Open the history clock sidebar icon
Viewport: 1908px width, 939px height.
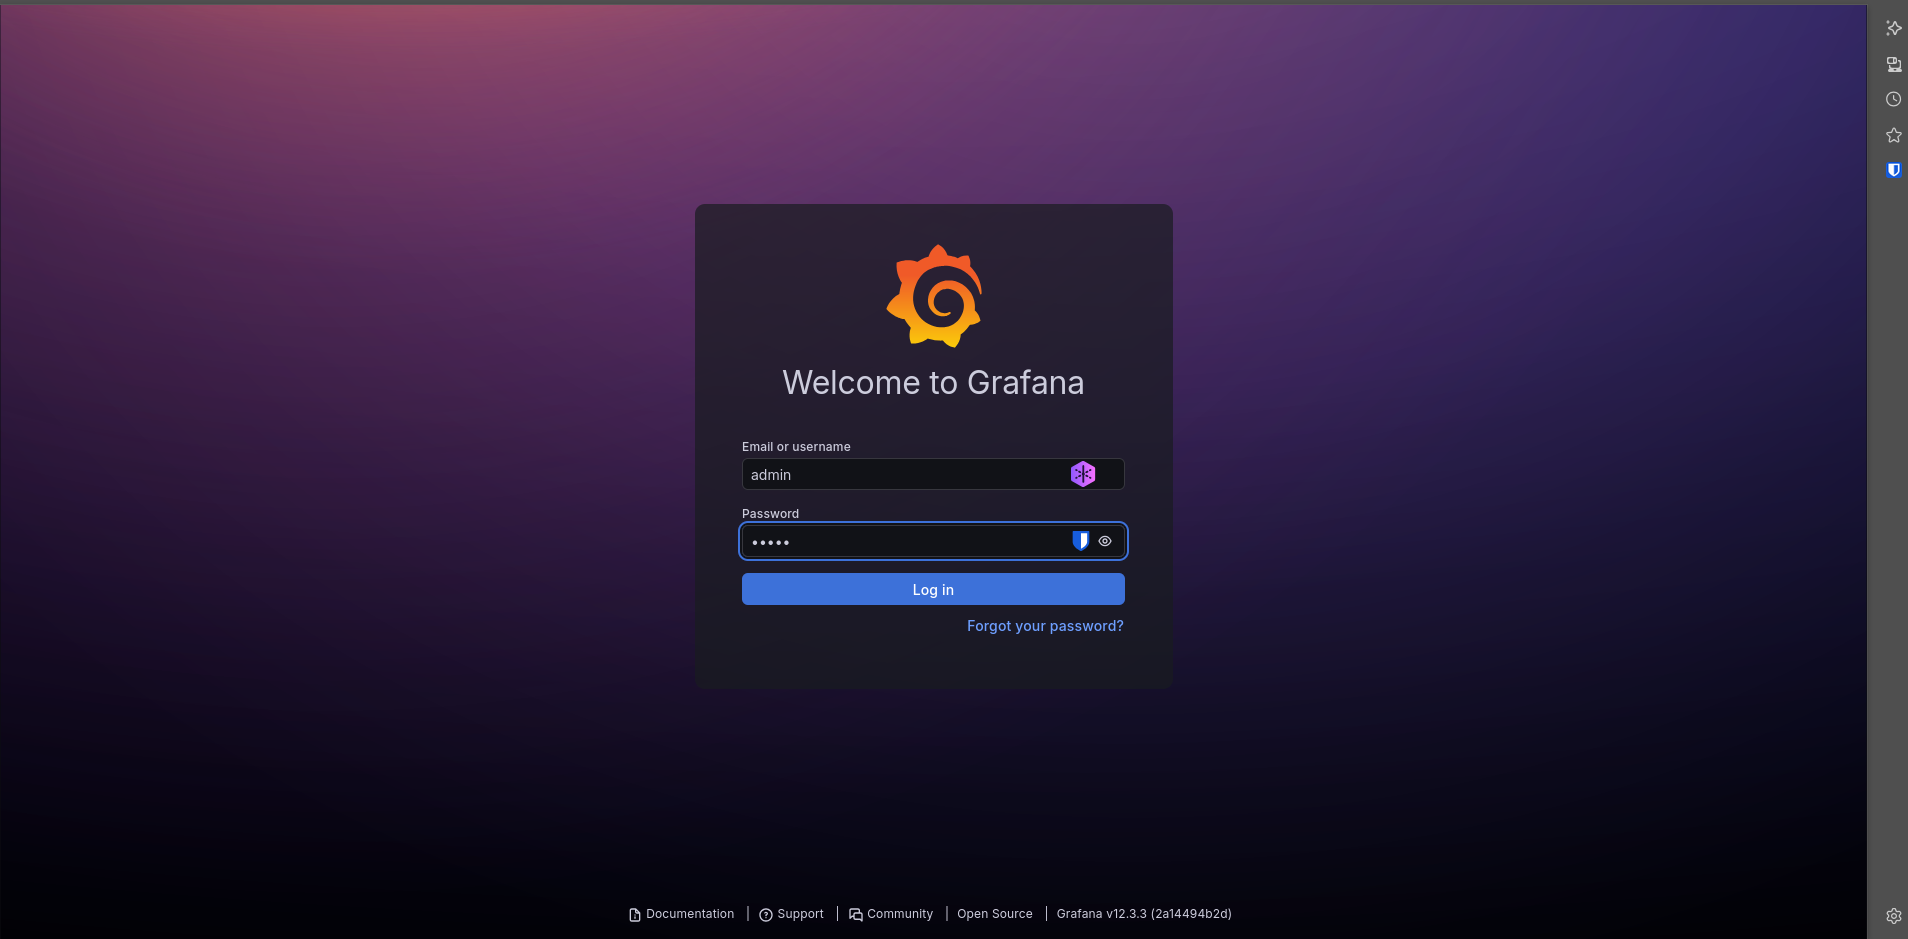1893,99
